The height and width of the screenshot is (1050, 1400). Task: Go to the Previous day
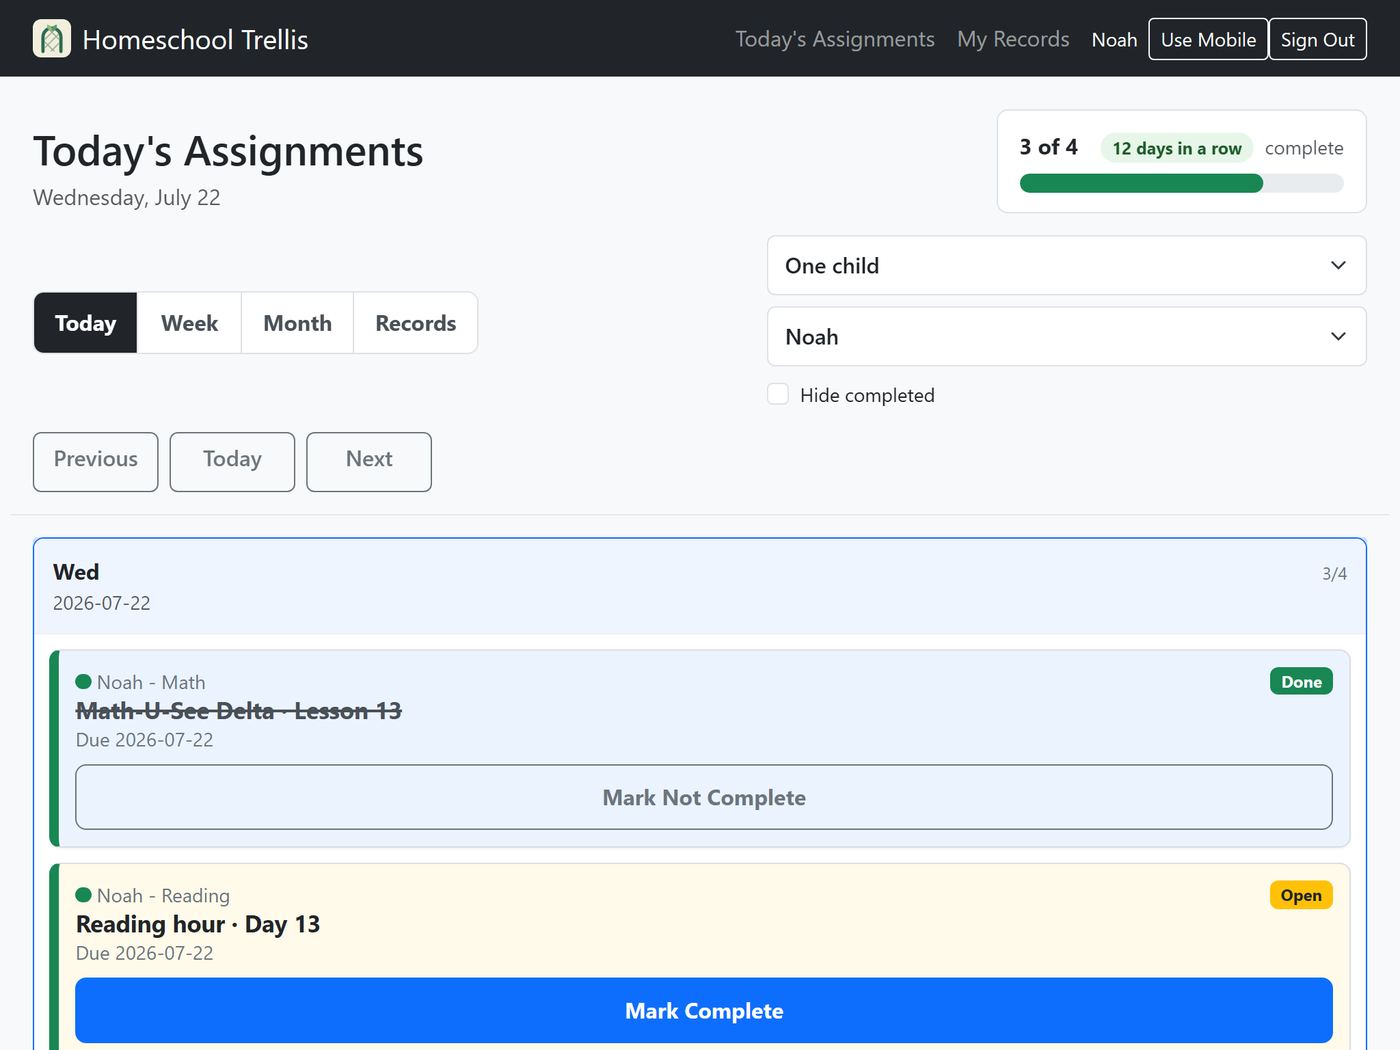96,462
